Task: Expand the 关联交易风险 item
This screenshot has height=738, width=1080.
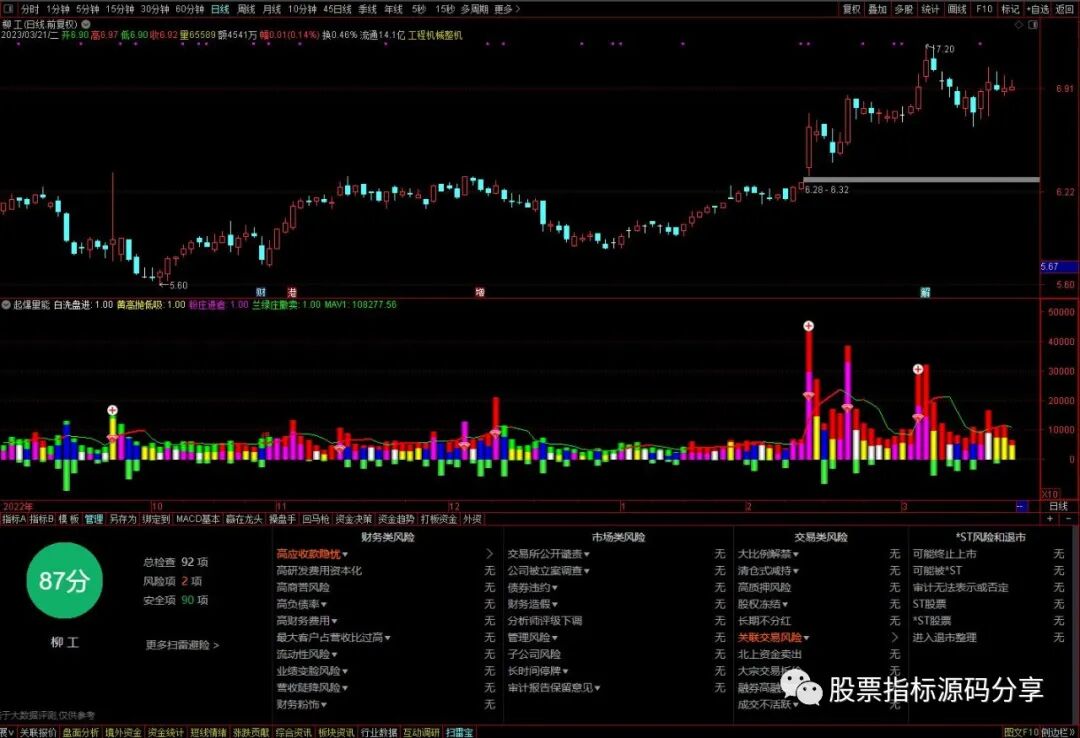Action: point(773,637)
